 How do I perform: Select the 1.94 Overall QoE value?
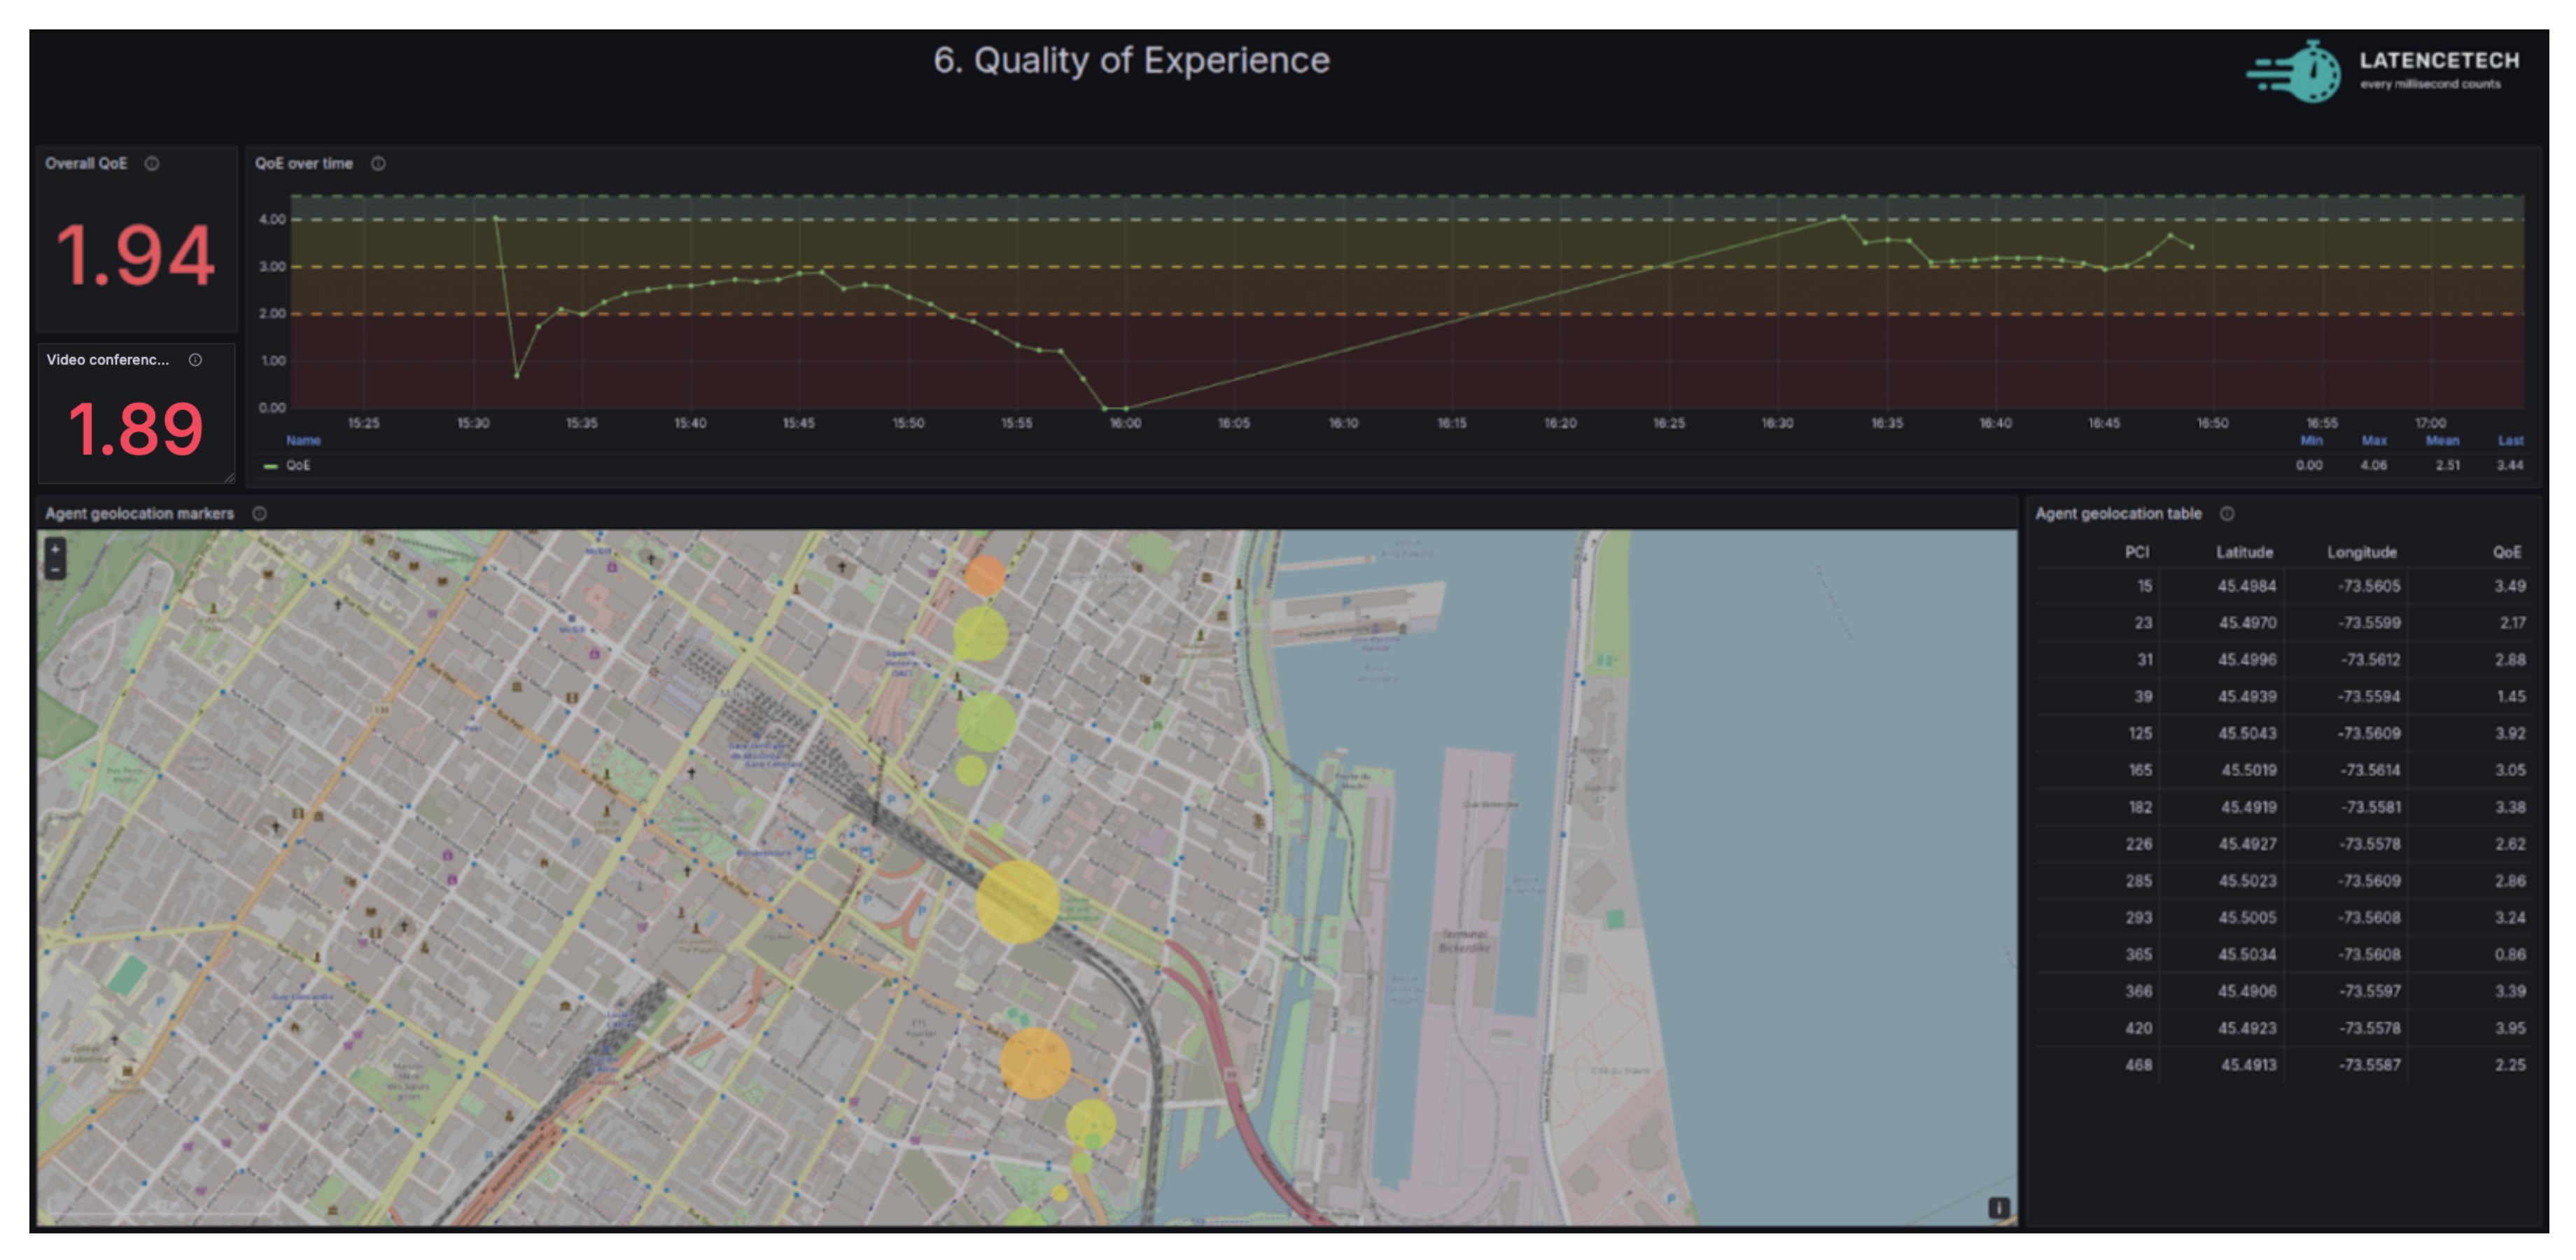click(135, 256)
